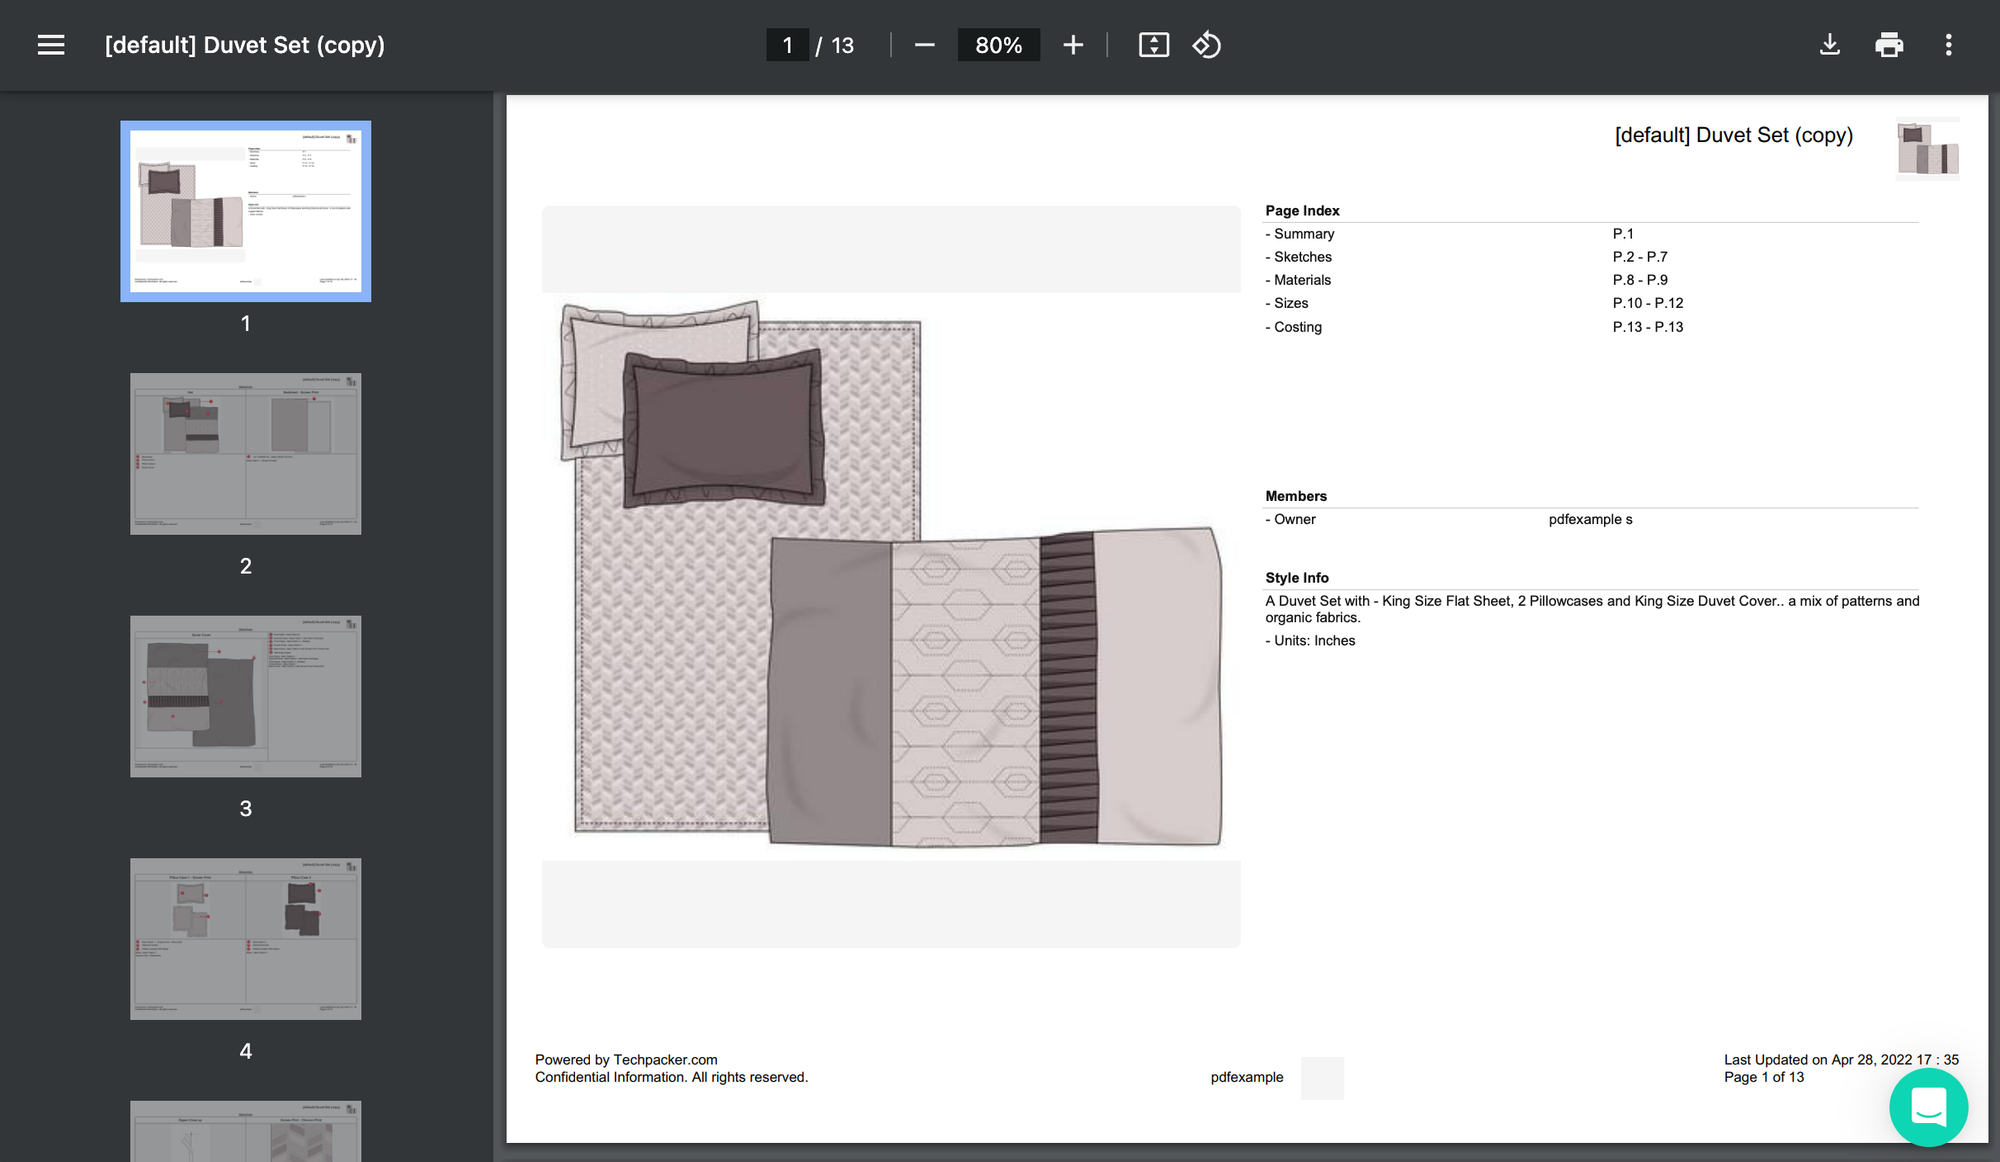The height and width of the screenshot is (1162, 2000).
Task: Select page 4 thumbnail
Action: 246,939
